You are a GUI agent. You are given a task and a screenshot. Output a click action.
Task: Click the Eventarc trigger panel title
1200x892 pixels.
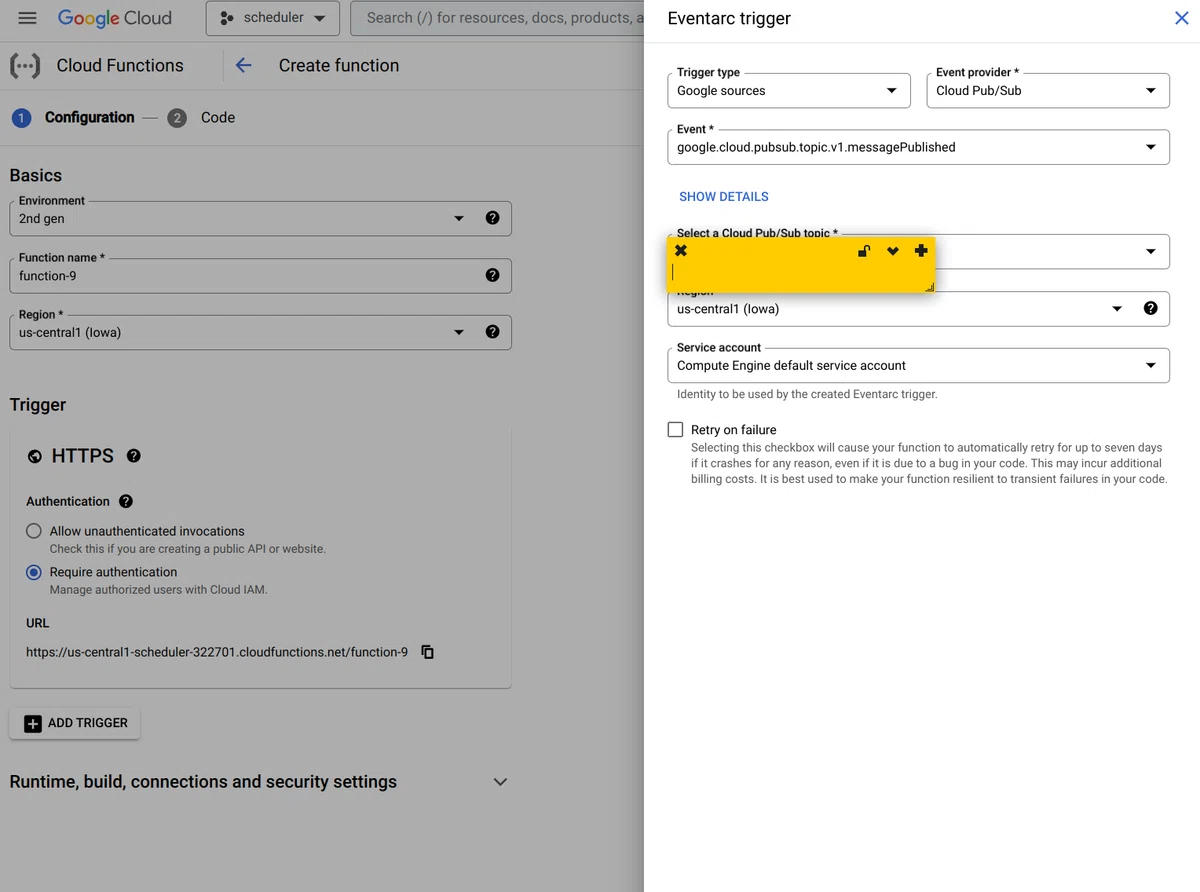pyautogui.click(x=729, y=19)
